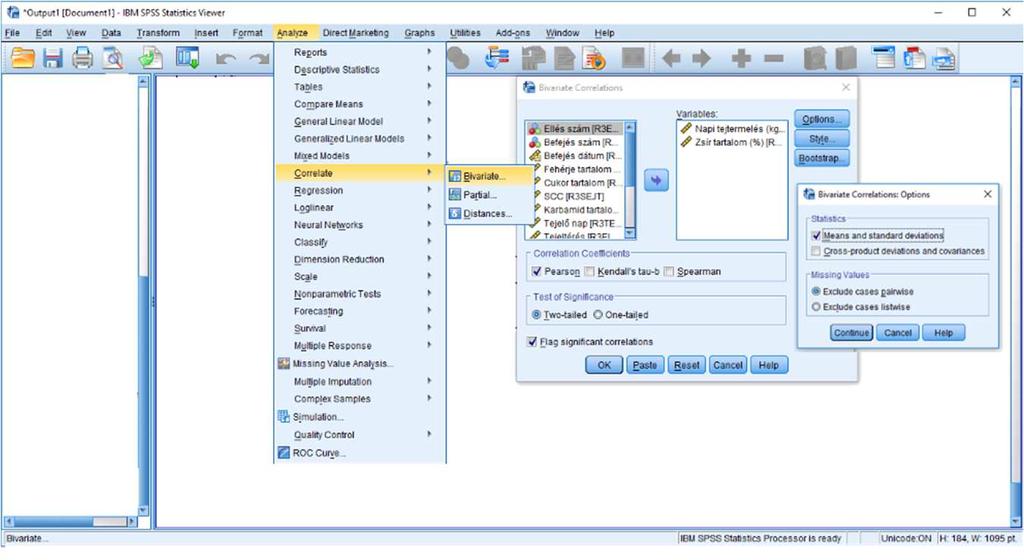The image size is (1024, 560).
Task: Click the Missing Value Analysis menu icon
Action: click(283, 364)
